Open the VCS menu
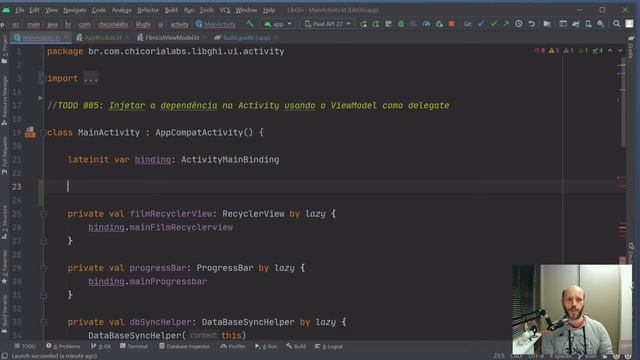The height and width of the screenshot is (360, 640). click(225, 10)
